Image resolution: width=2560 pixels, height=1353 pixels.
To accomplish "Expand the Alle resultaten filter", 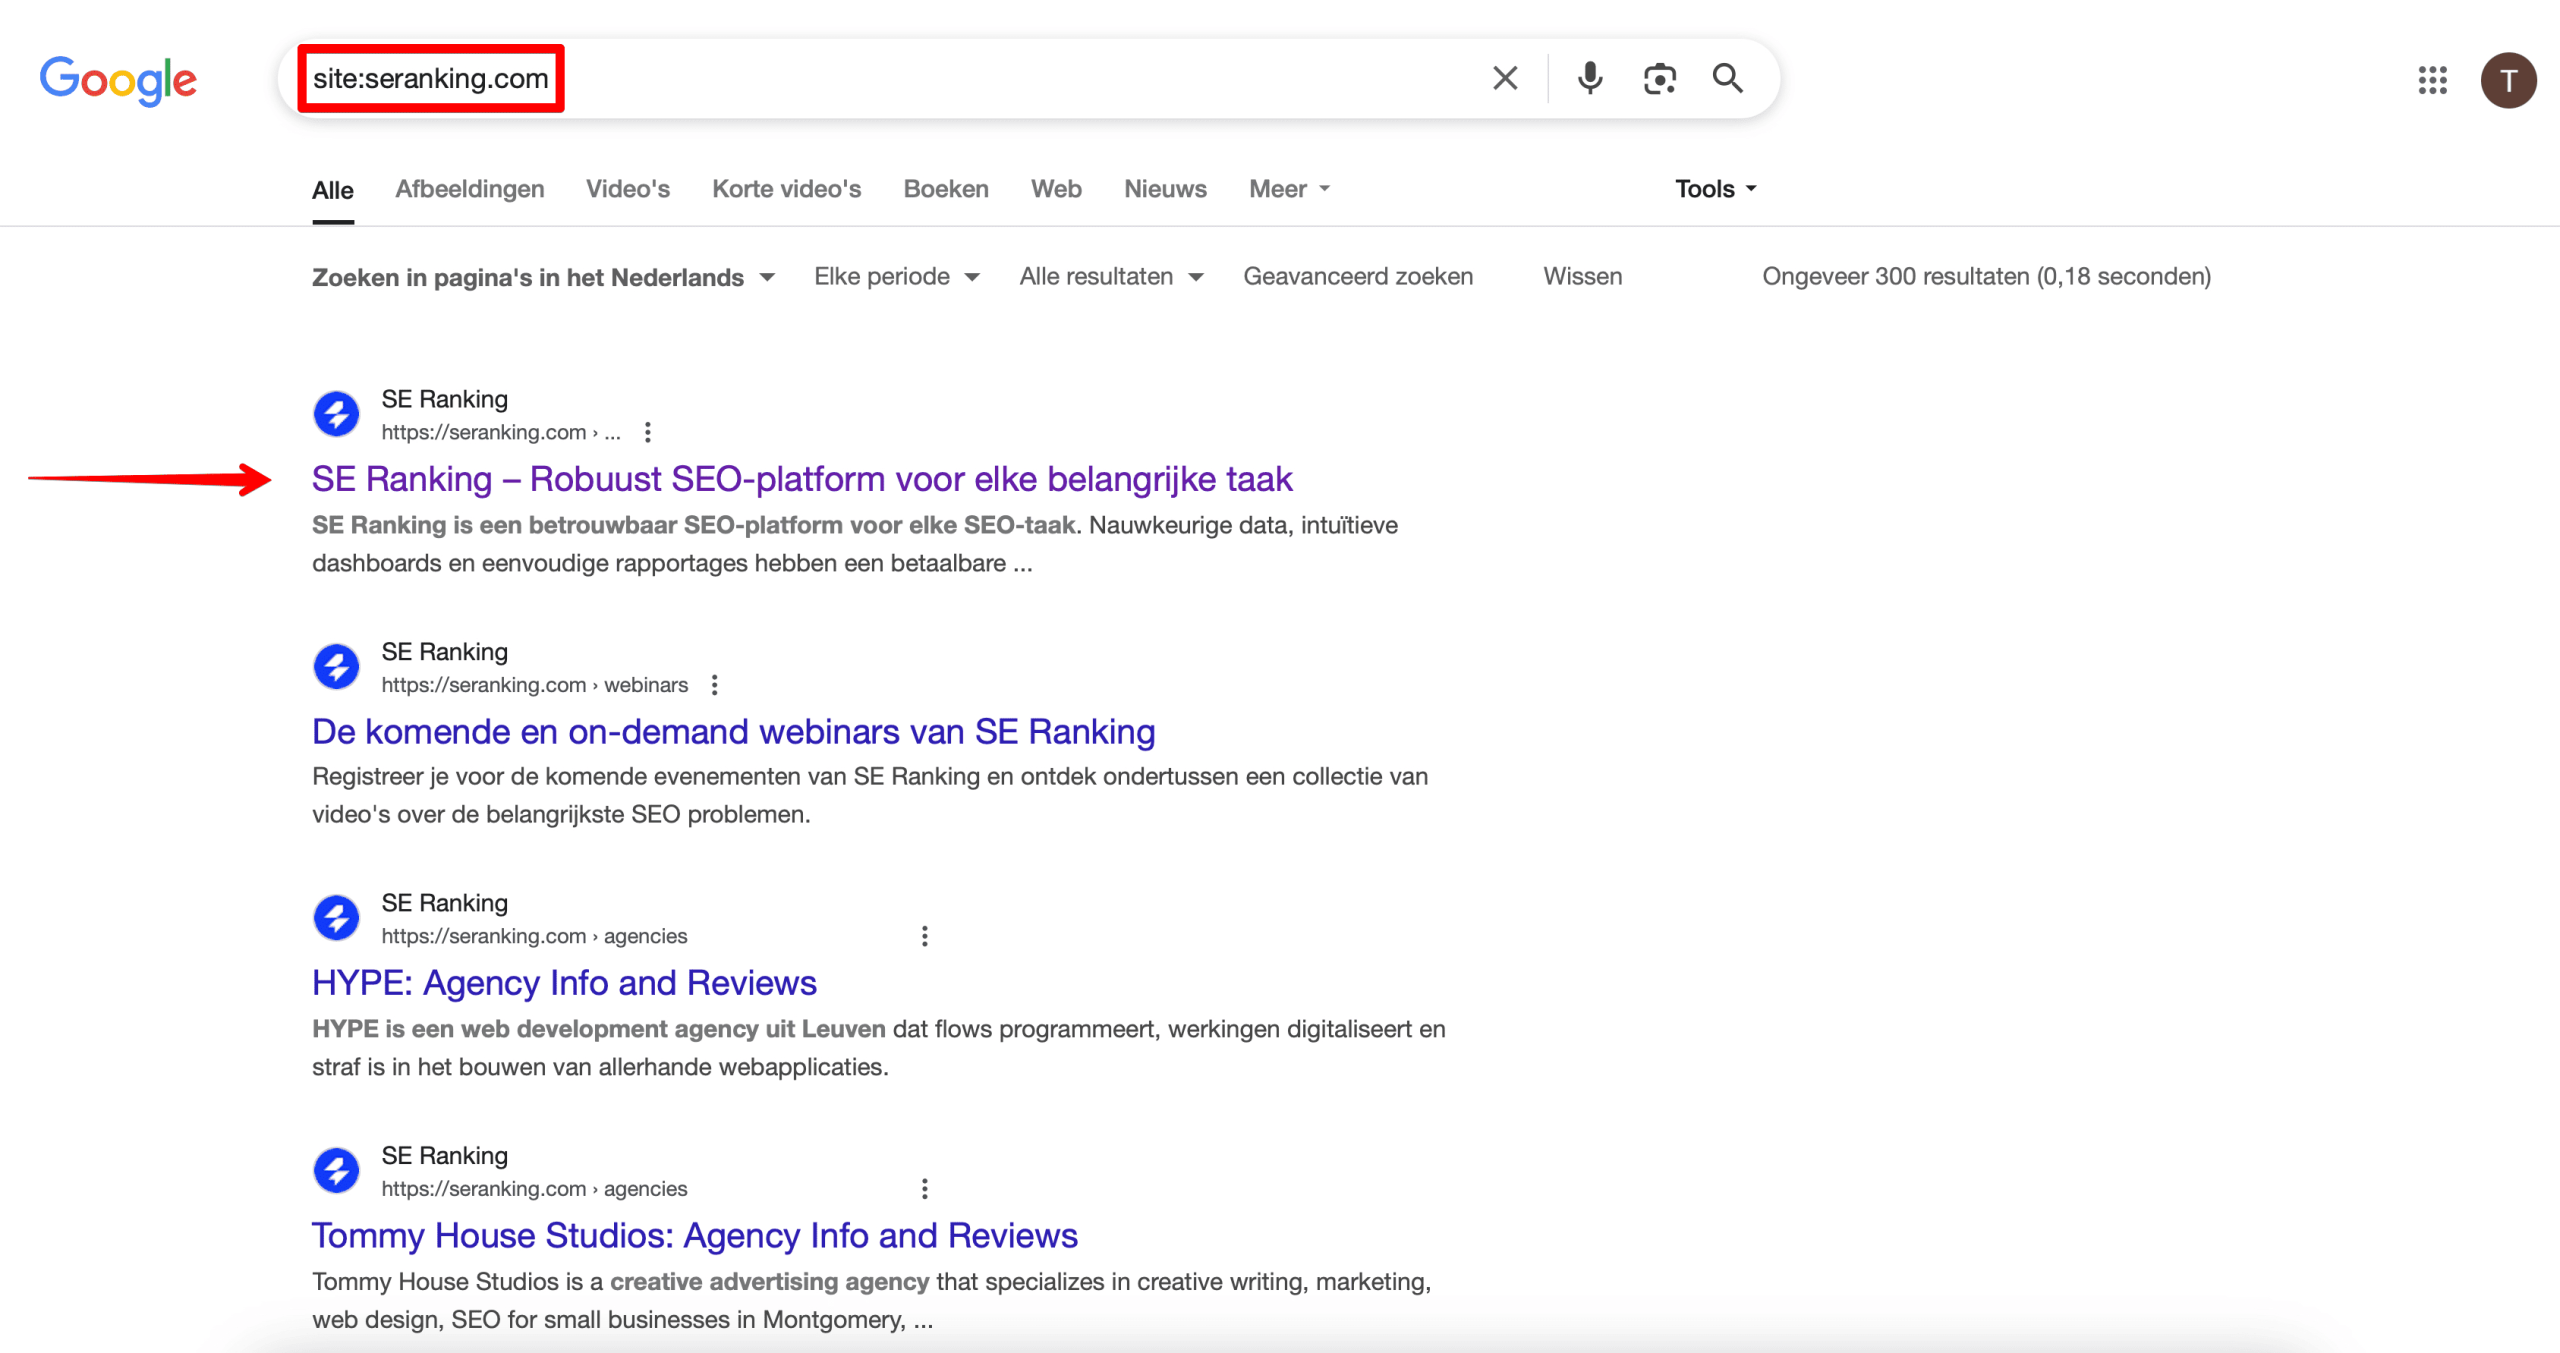I will coord(1111,277).
